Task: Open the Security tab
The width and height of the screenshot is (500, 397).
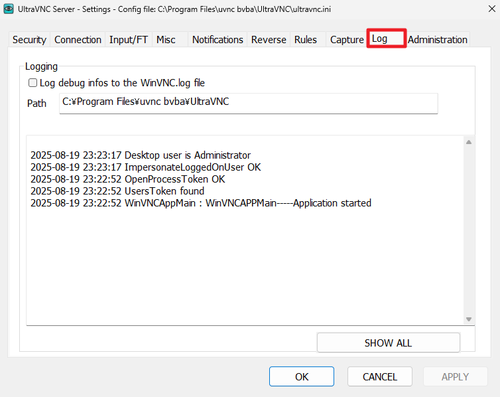Action: (x=29, y=40)
